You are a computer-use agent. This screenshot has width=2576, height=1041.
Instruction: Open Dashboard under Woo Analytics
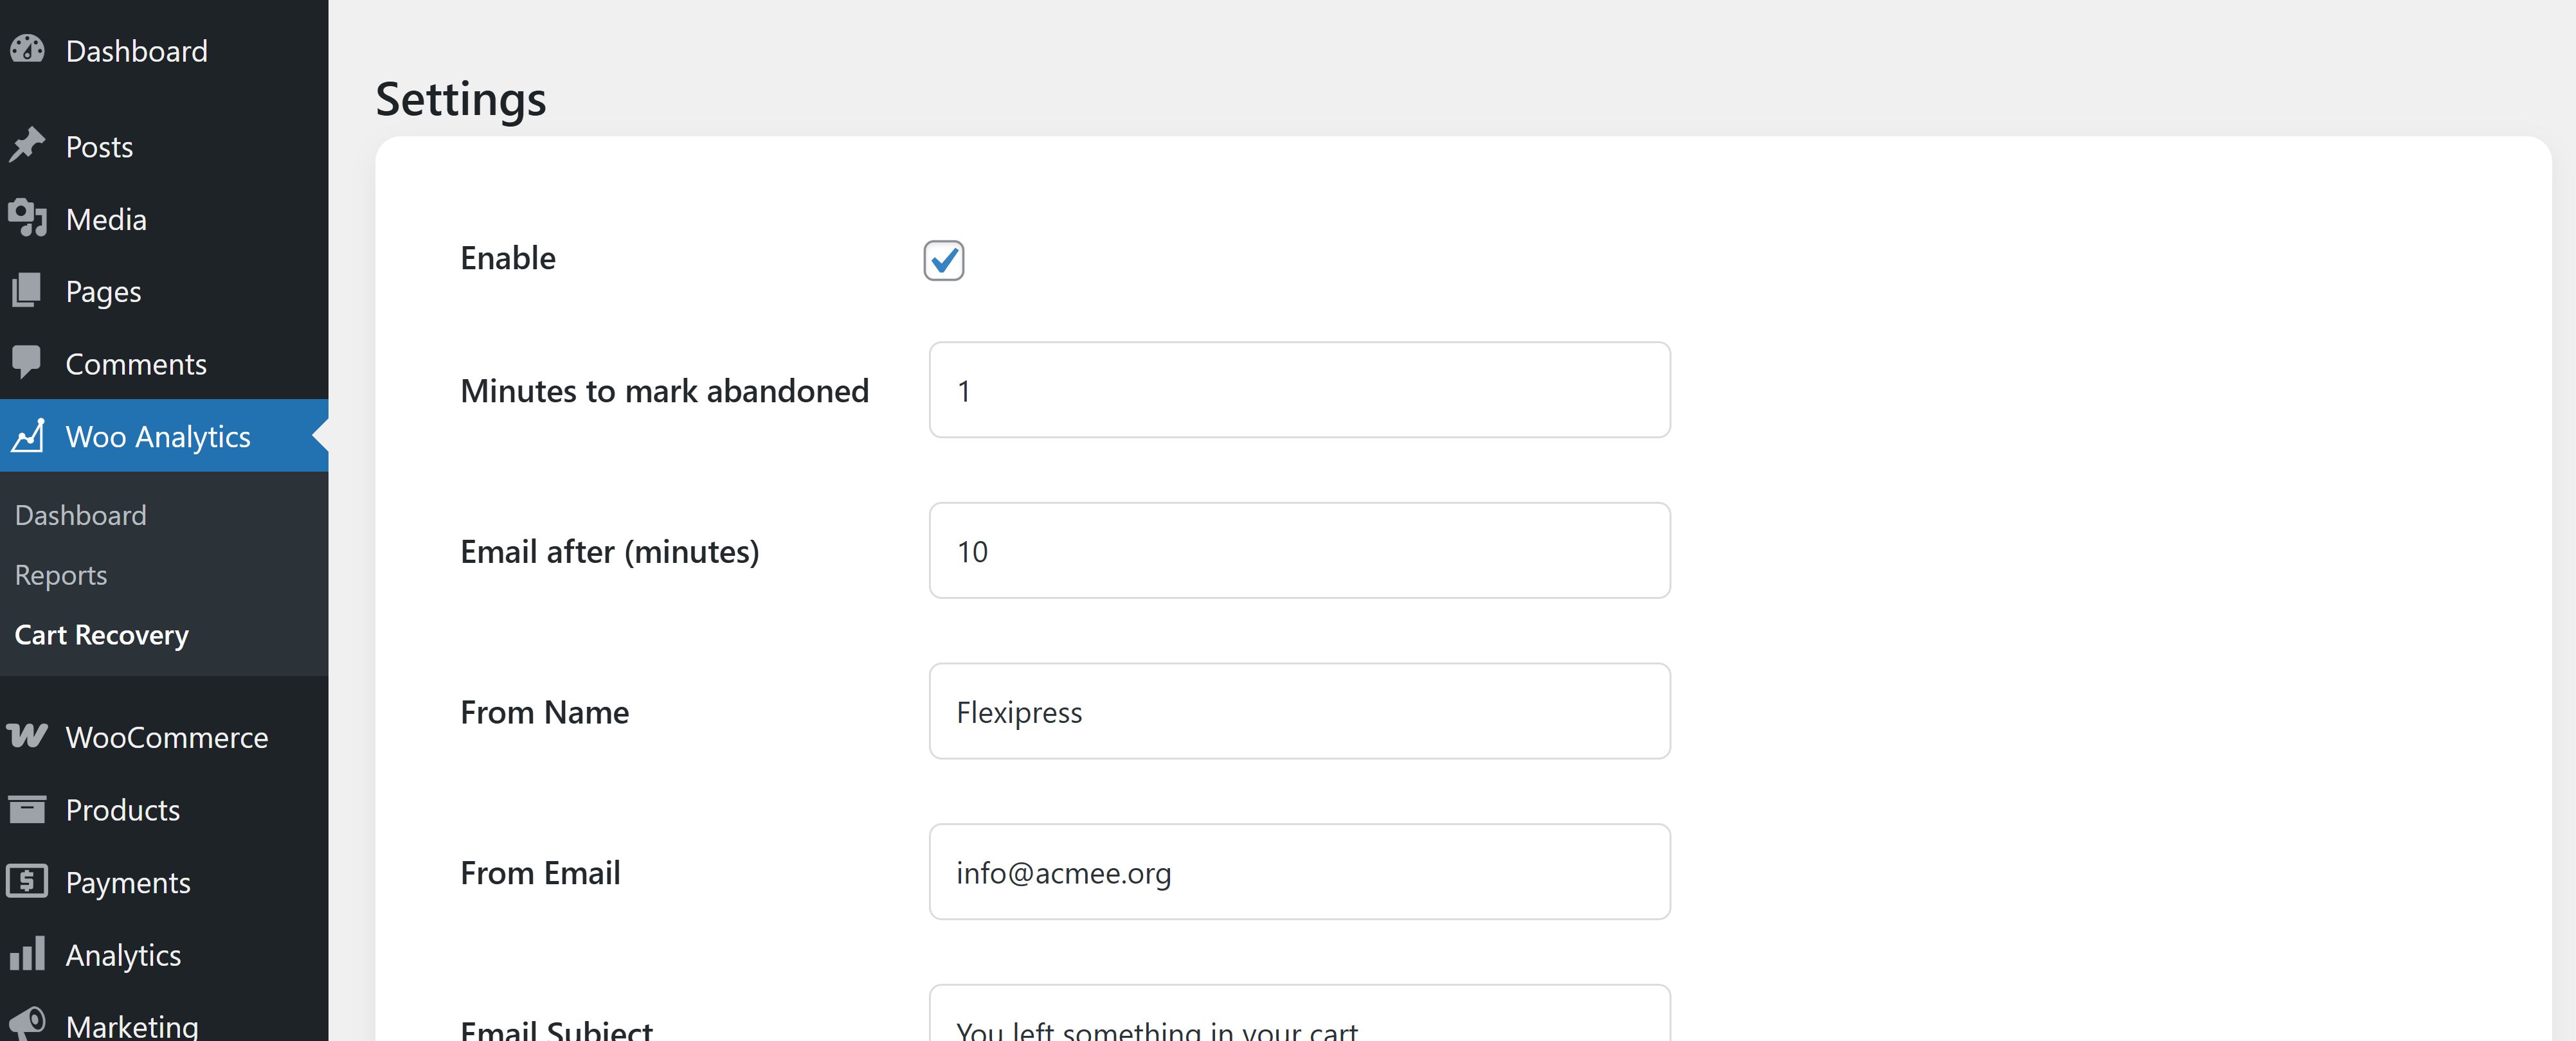(x=80, y=515)
